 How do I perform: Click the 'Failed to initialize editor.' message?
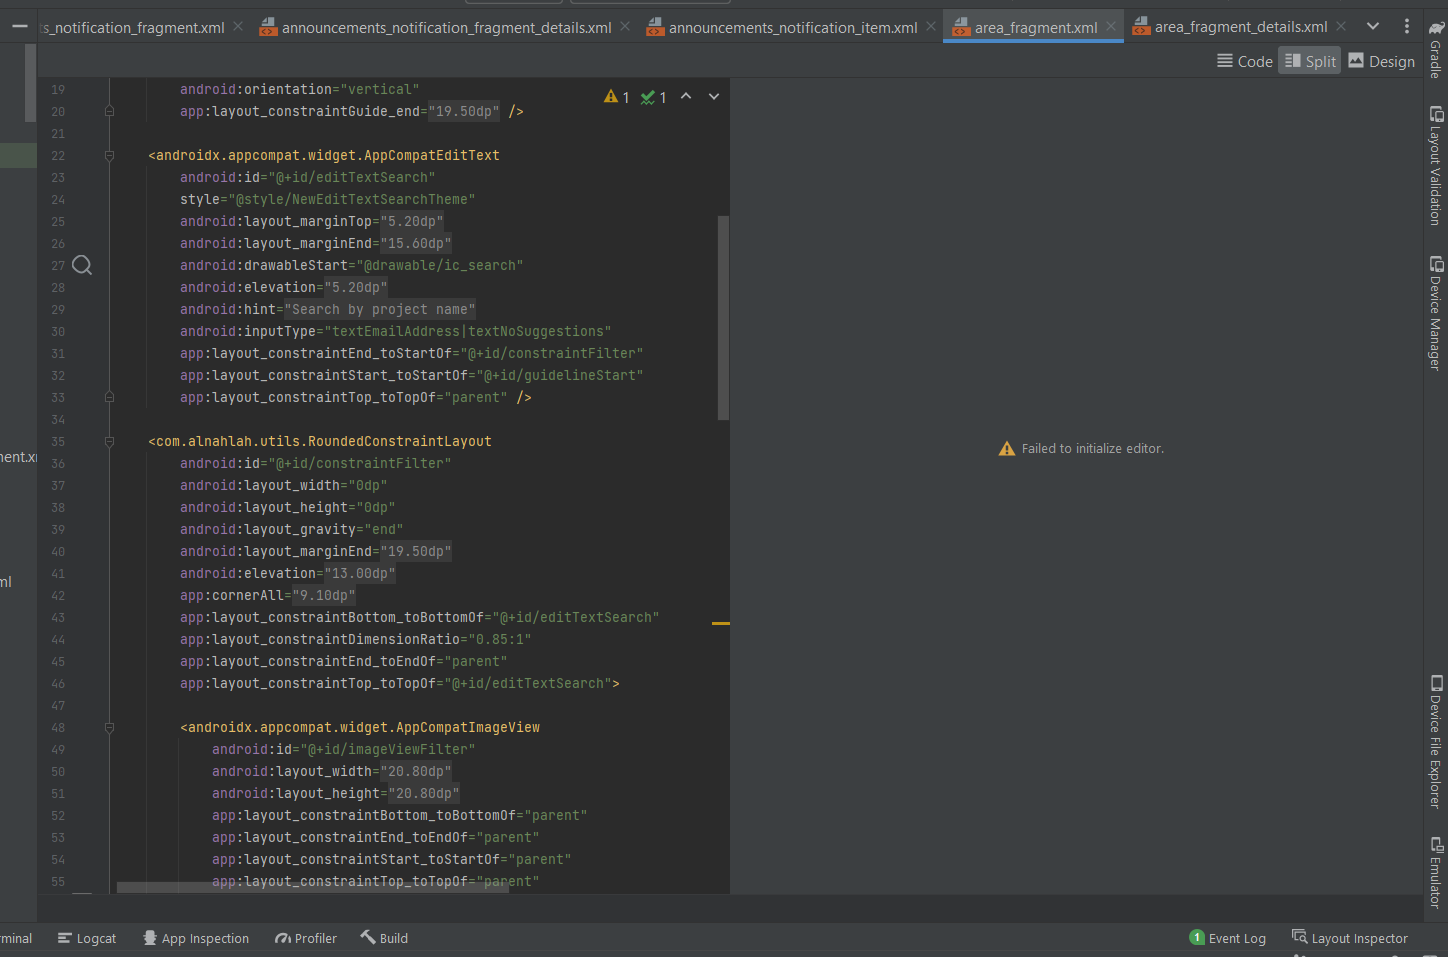(1081, 449)
